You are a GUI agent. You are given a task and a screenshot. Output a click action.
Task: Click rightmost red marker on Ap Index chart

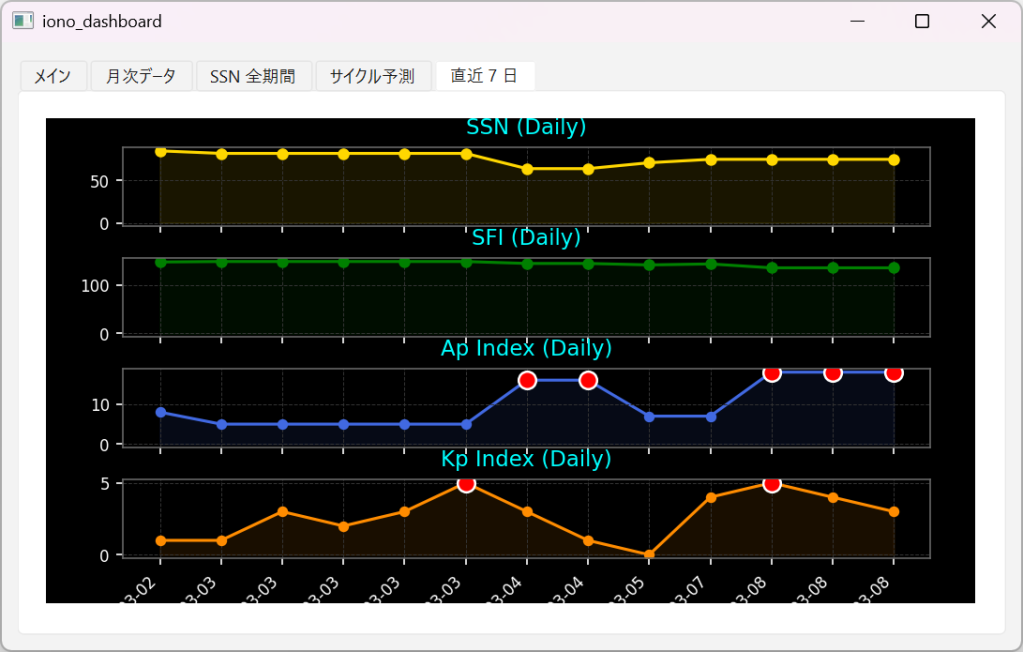pos(893,373)
